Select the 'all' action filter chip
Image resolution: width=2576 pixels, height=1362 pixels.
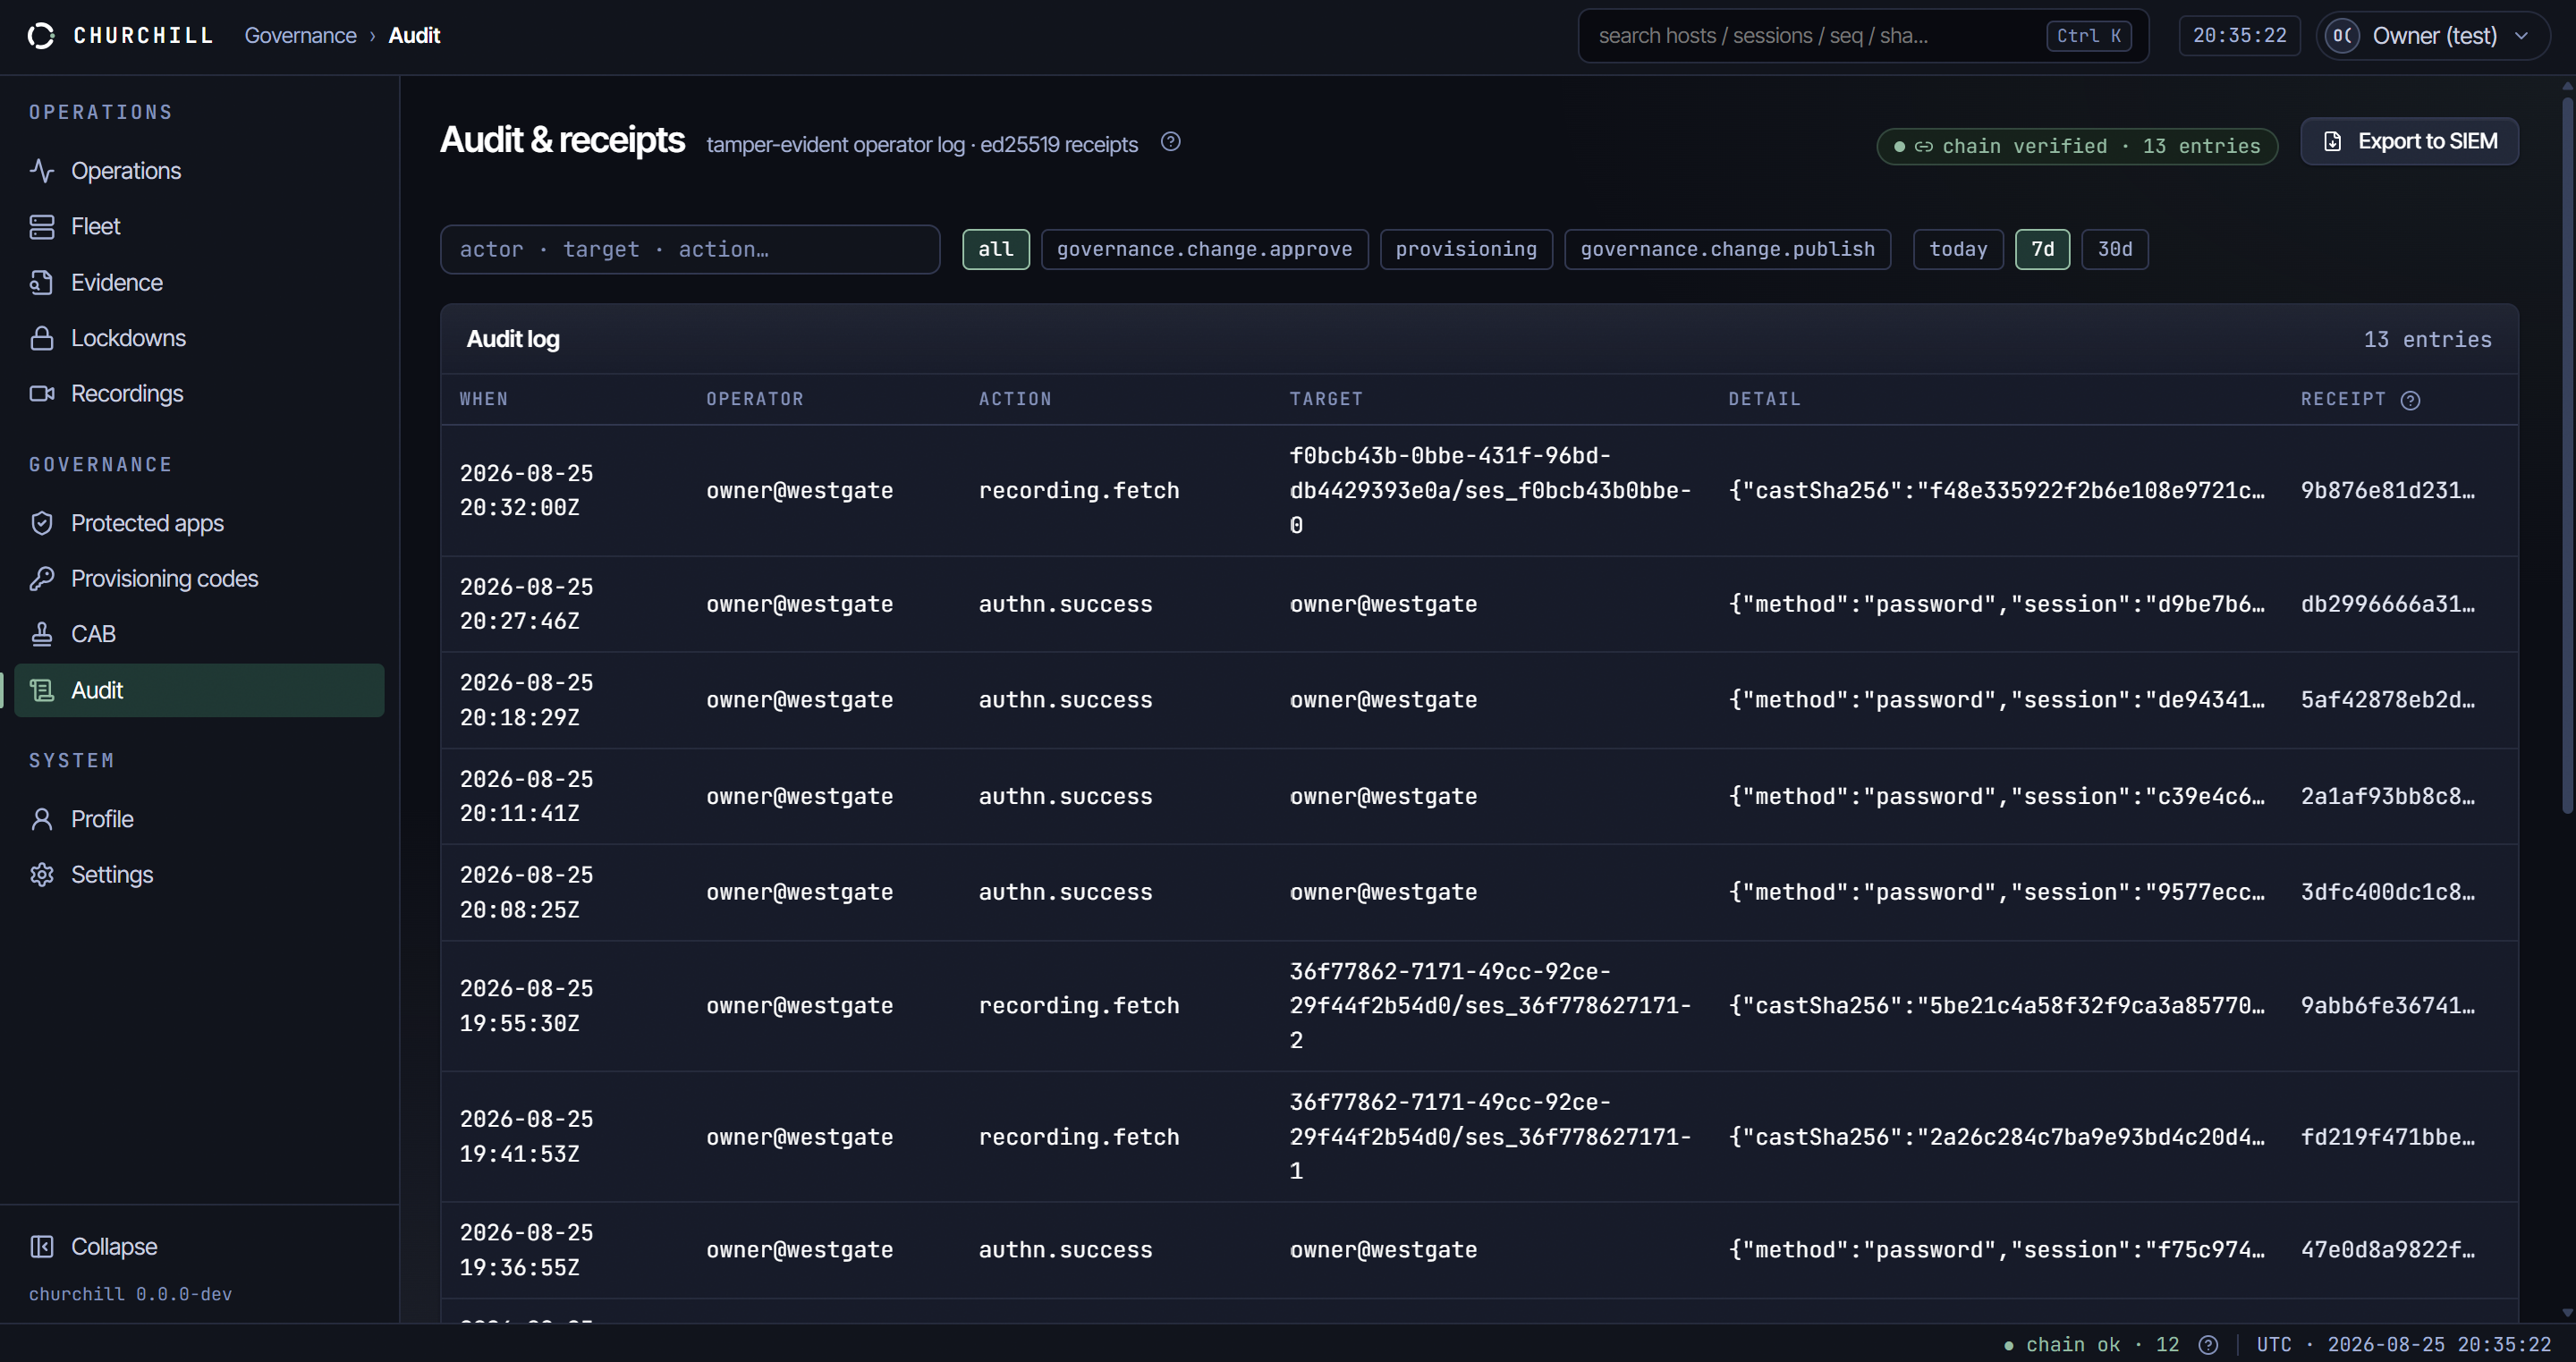click(x=996, y=249)
